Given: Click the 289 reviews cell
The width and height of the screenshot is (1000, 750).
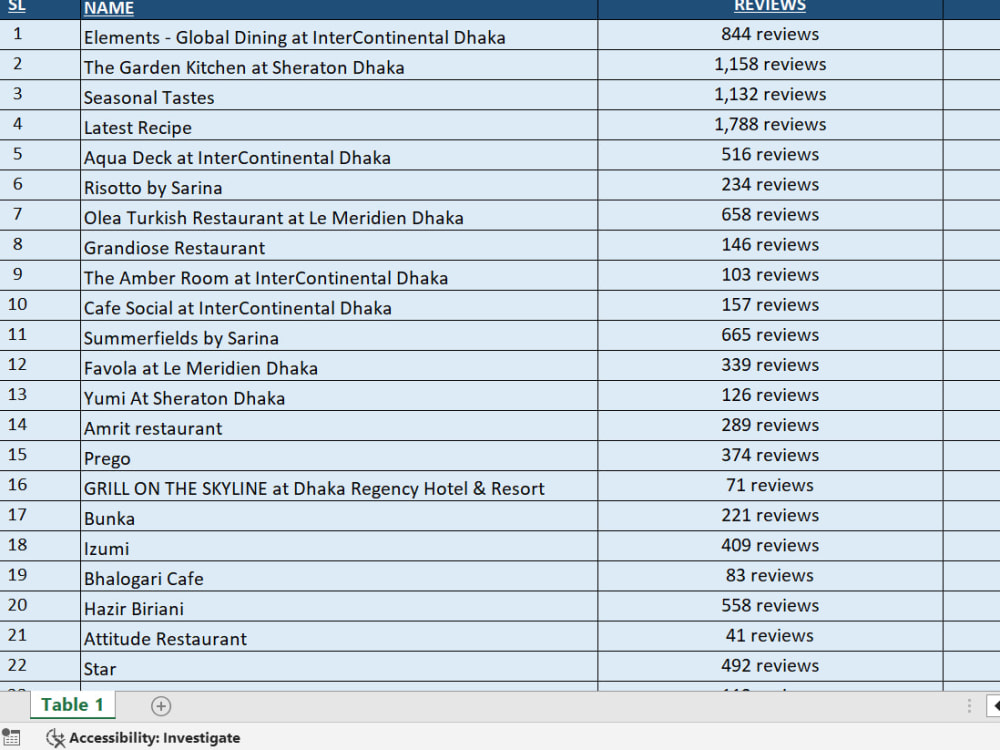Looking at the screenshot, I should point(770,425).
